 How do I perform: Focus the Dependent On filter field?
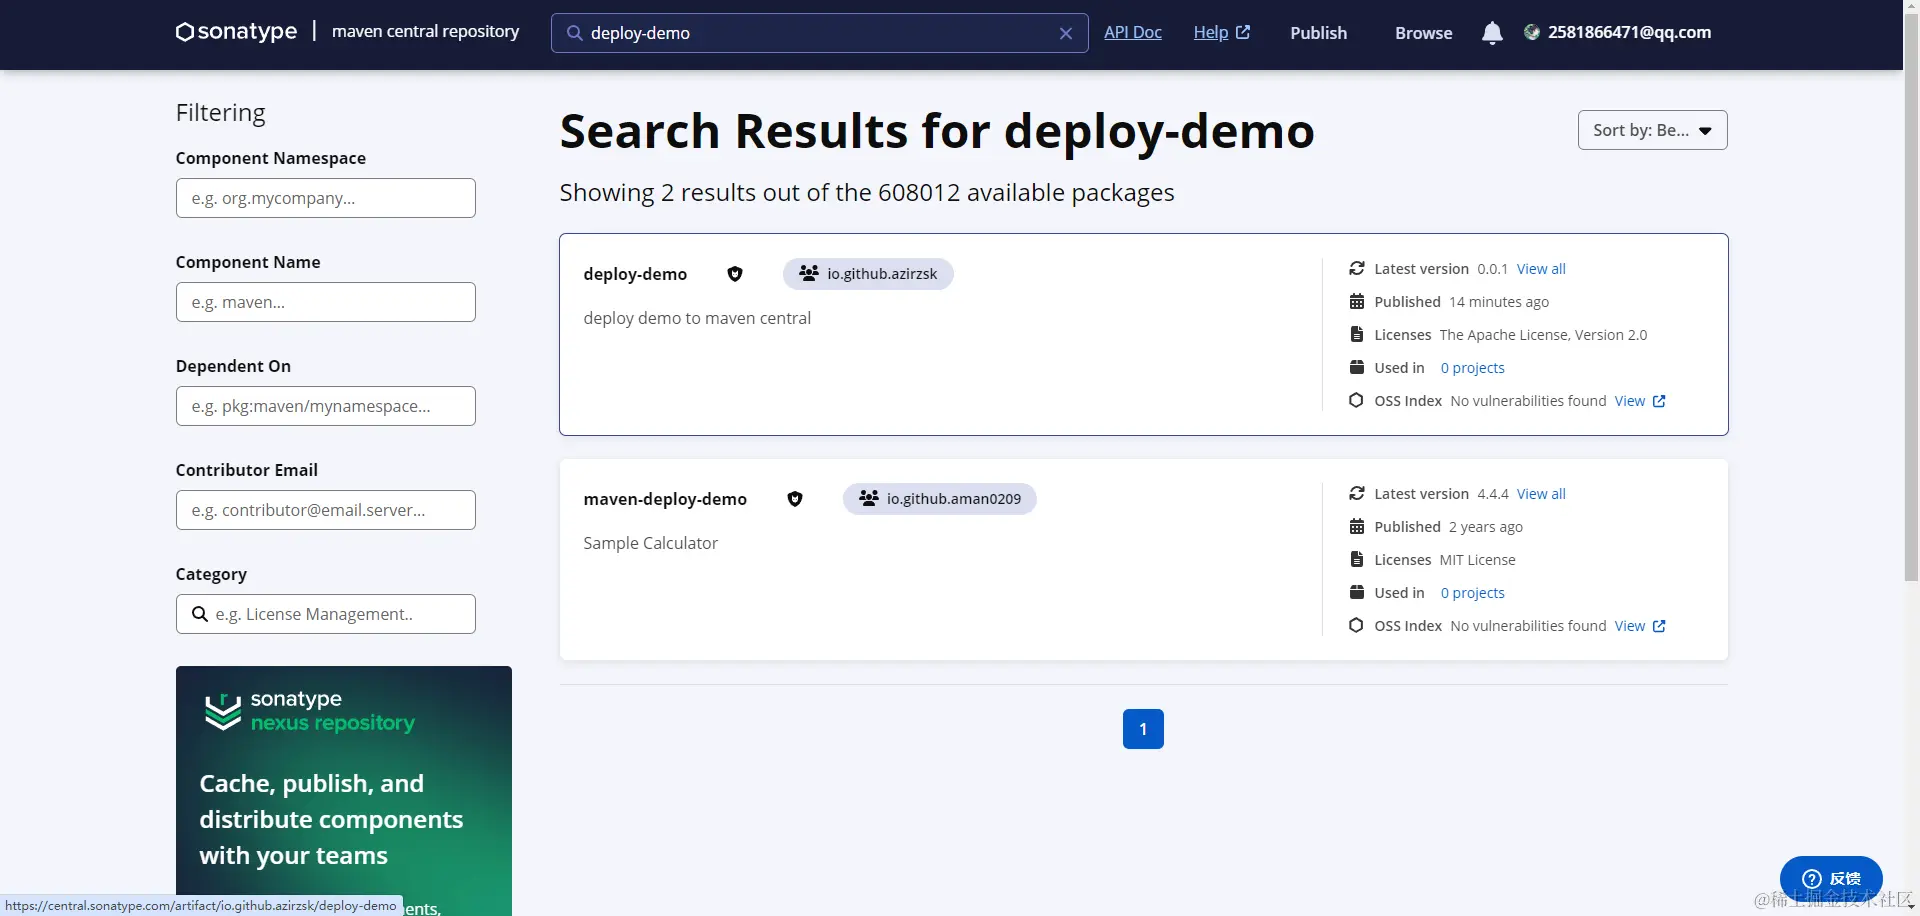pyautogui.click(x=325, y=406)
